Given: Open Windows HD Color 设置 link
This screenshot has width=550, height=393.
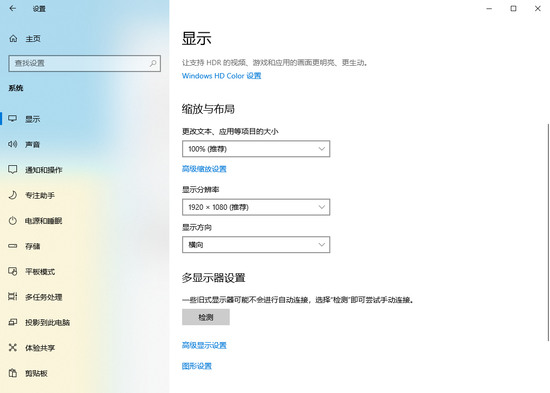Looking at the screenshot, I should (222, 76).
